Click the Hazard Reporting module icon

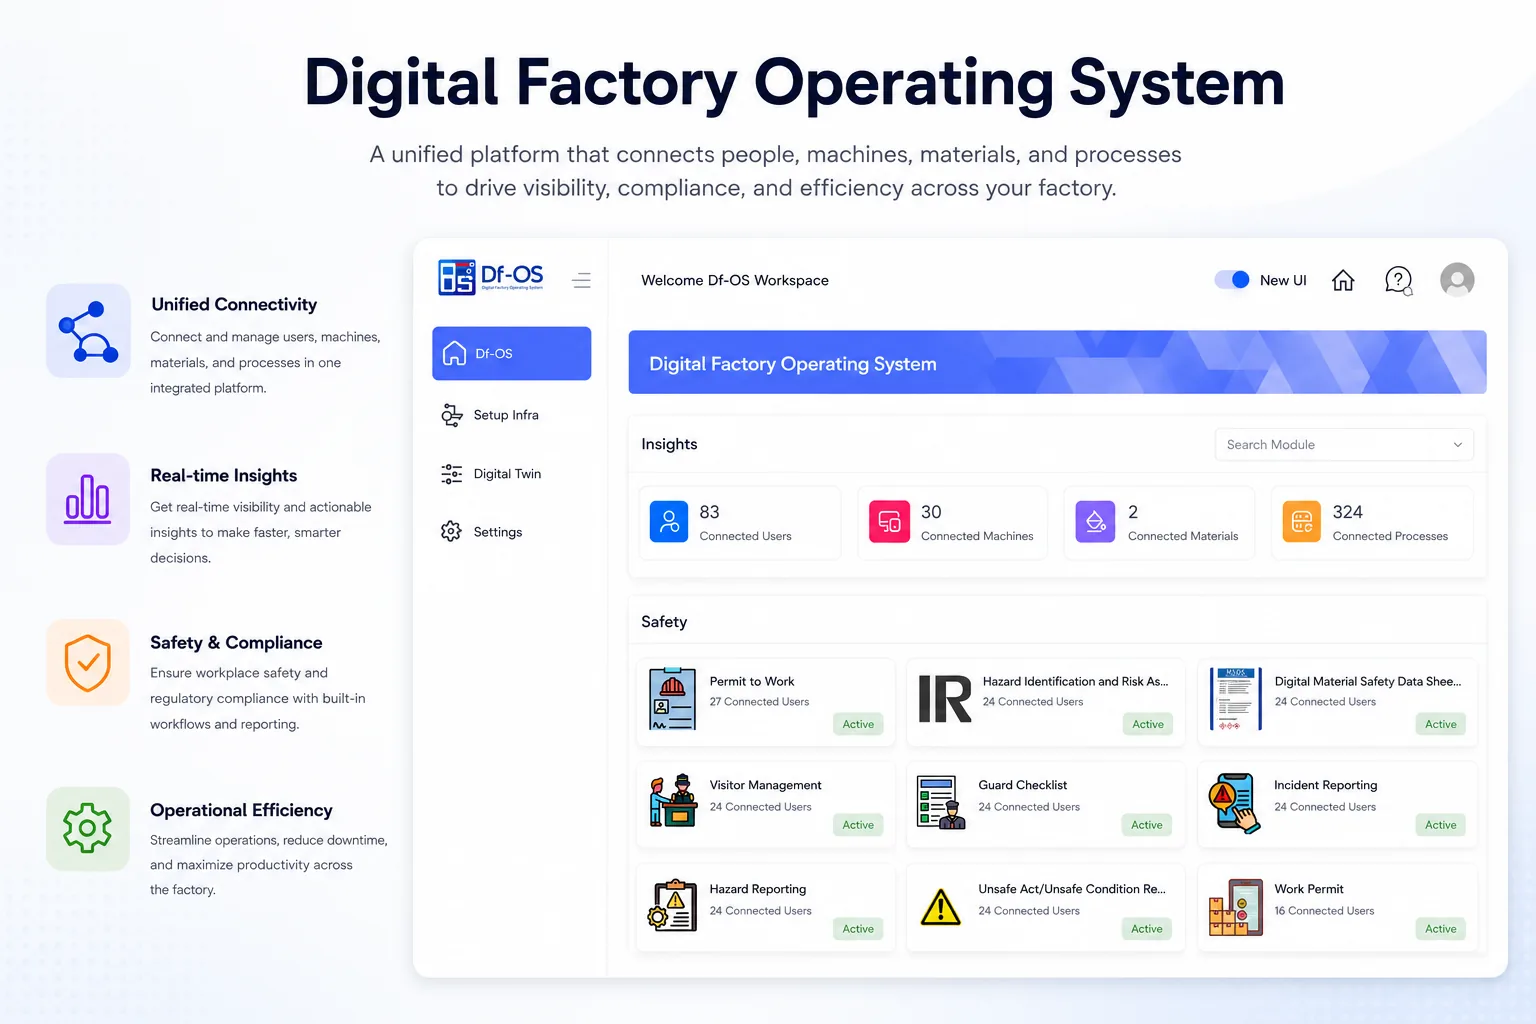pyautogui.click(x=673, y=905)
